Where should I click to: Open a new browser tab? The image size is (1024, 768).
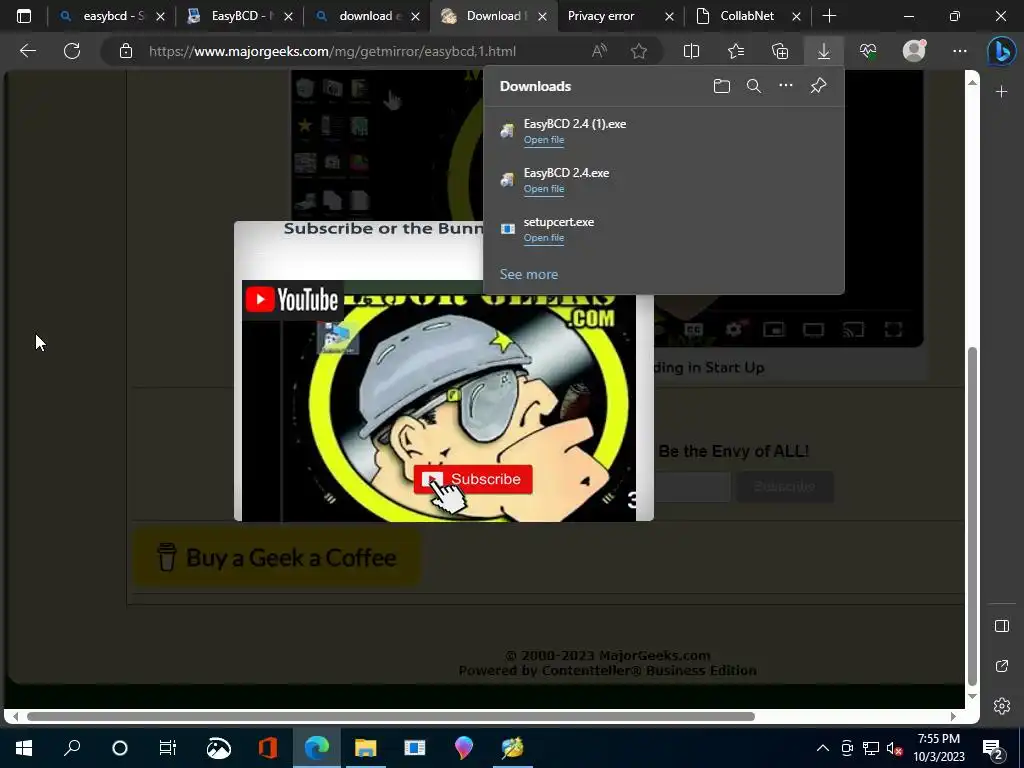[829, 16]
